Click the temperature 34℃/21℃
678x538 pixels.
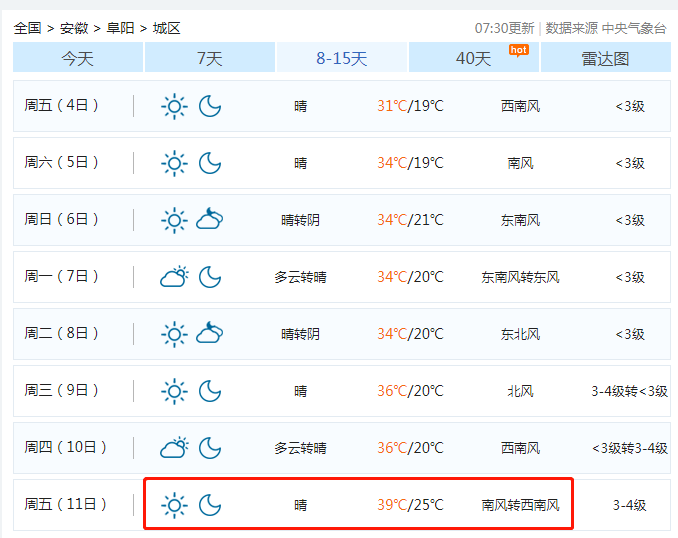pyautogui.click(x=410, y=220)
